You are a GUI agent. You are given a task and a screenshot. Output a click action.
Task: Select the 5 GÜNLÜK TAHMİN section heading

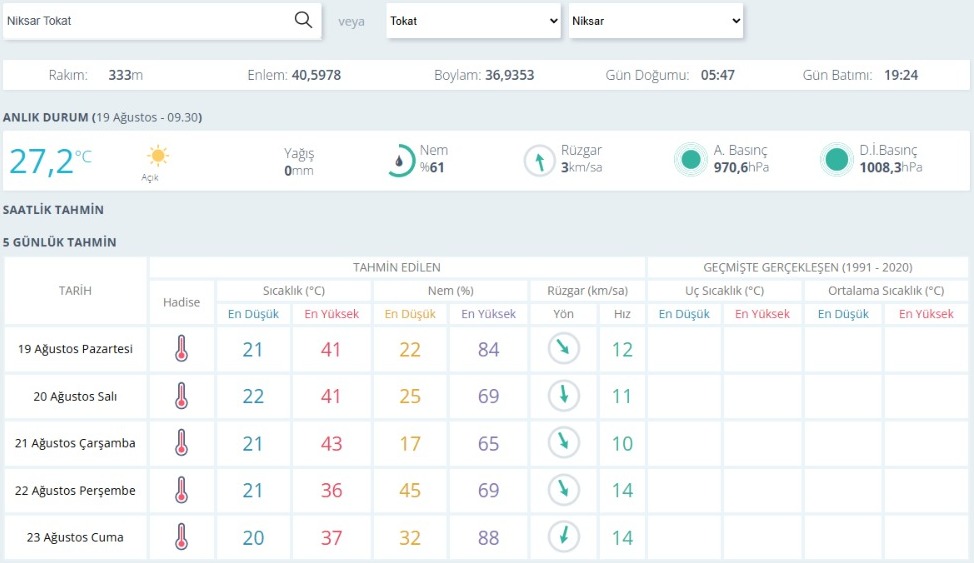click(x=59, y=242)
